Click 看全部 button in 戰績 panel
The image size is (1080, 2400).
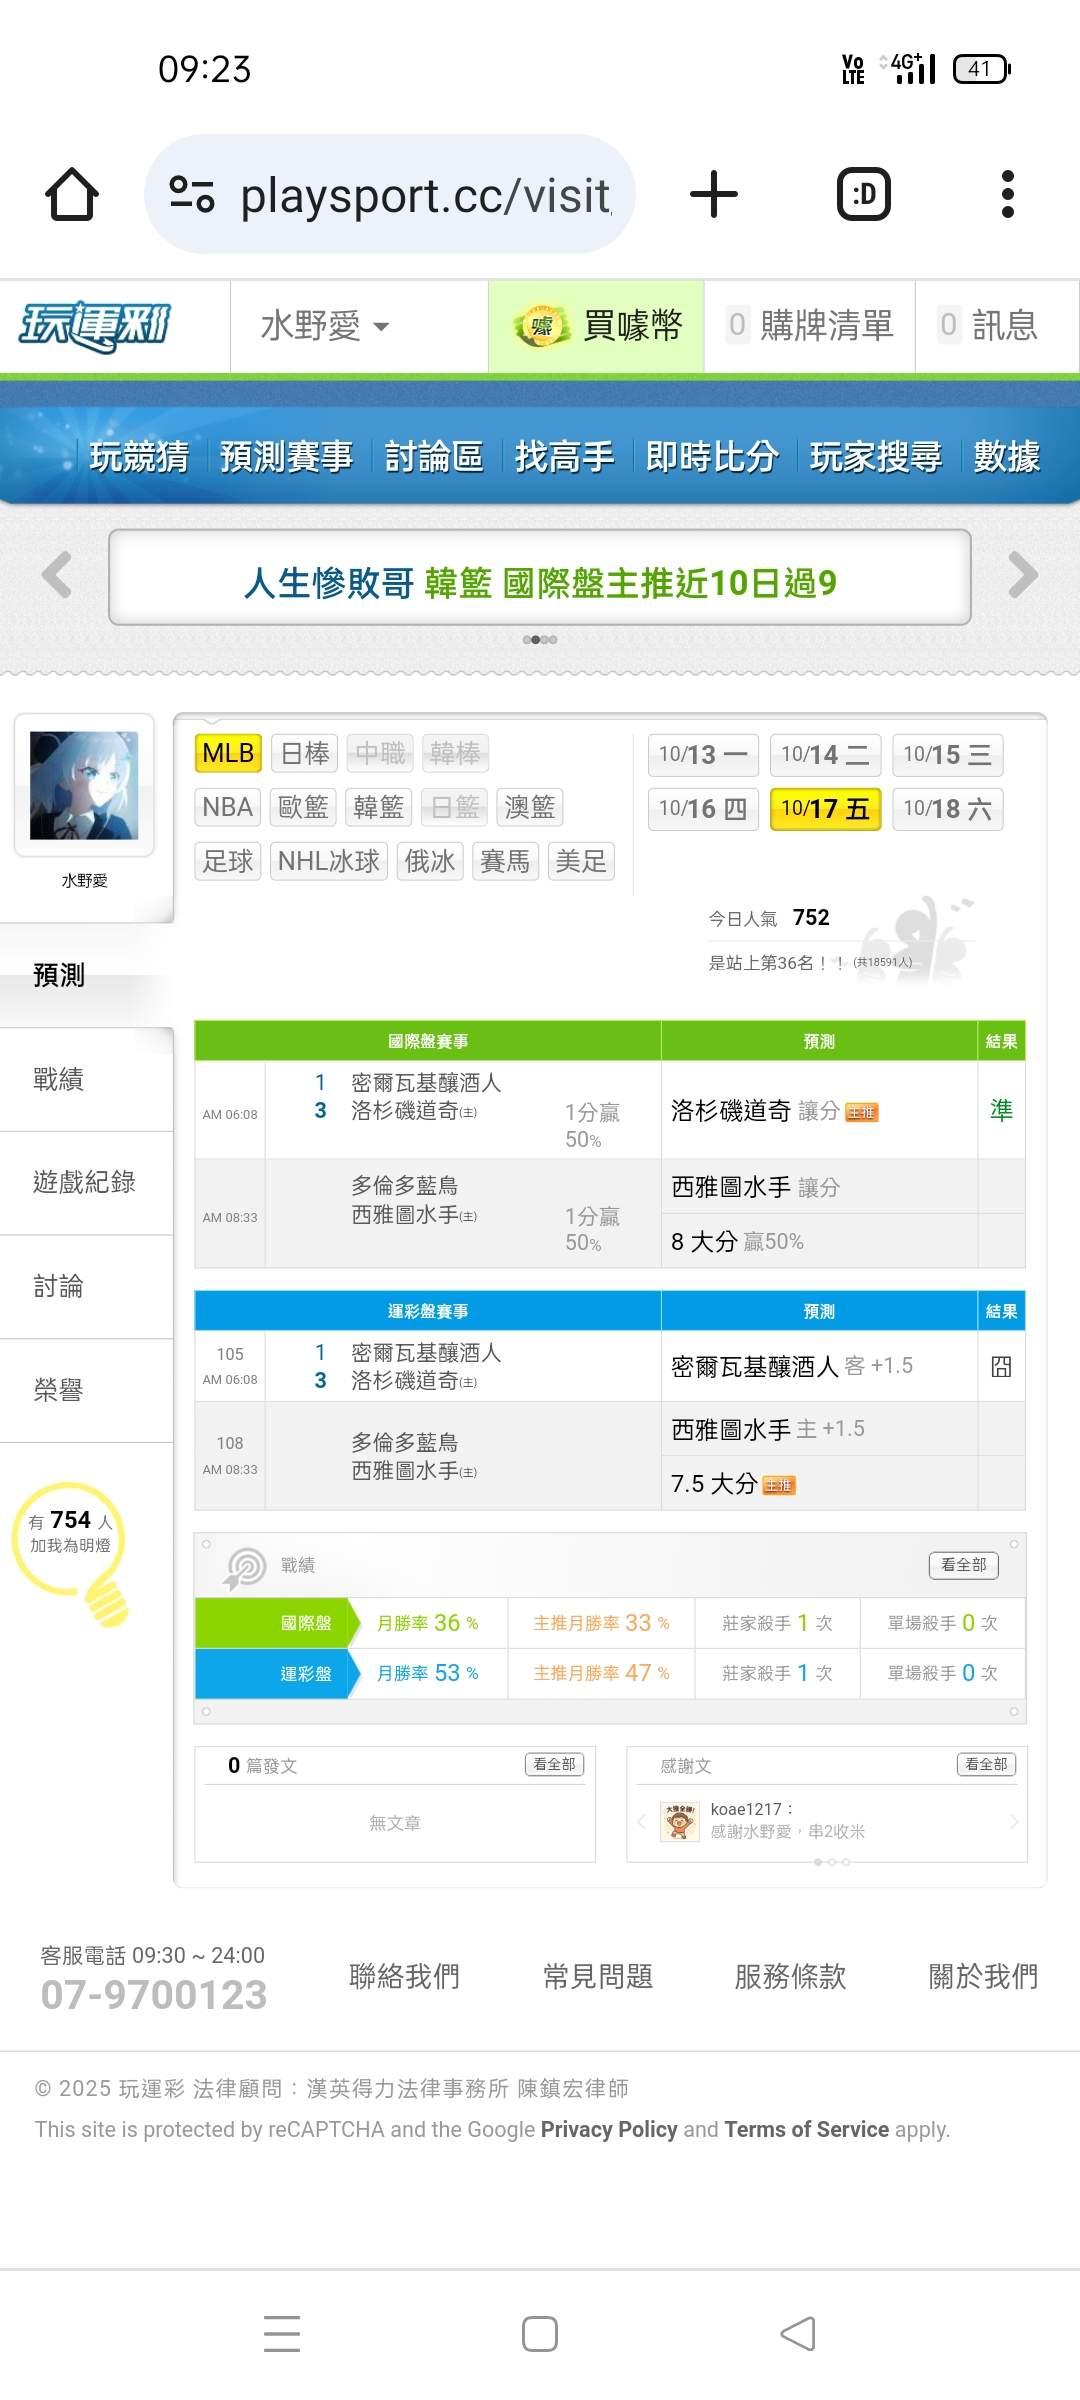click(x=963, y=1565)
